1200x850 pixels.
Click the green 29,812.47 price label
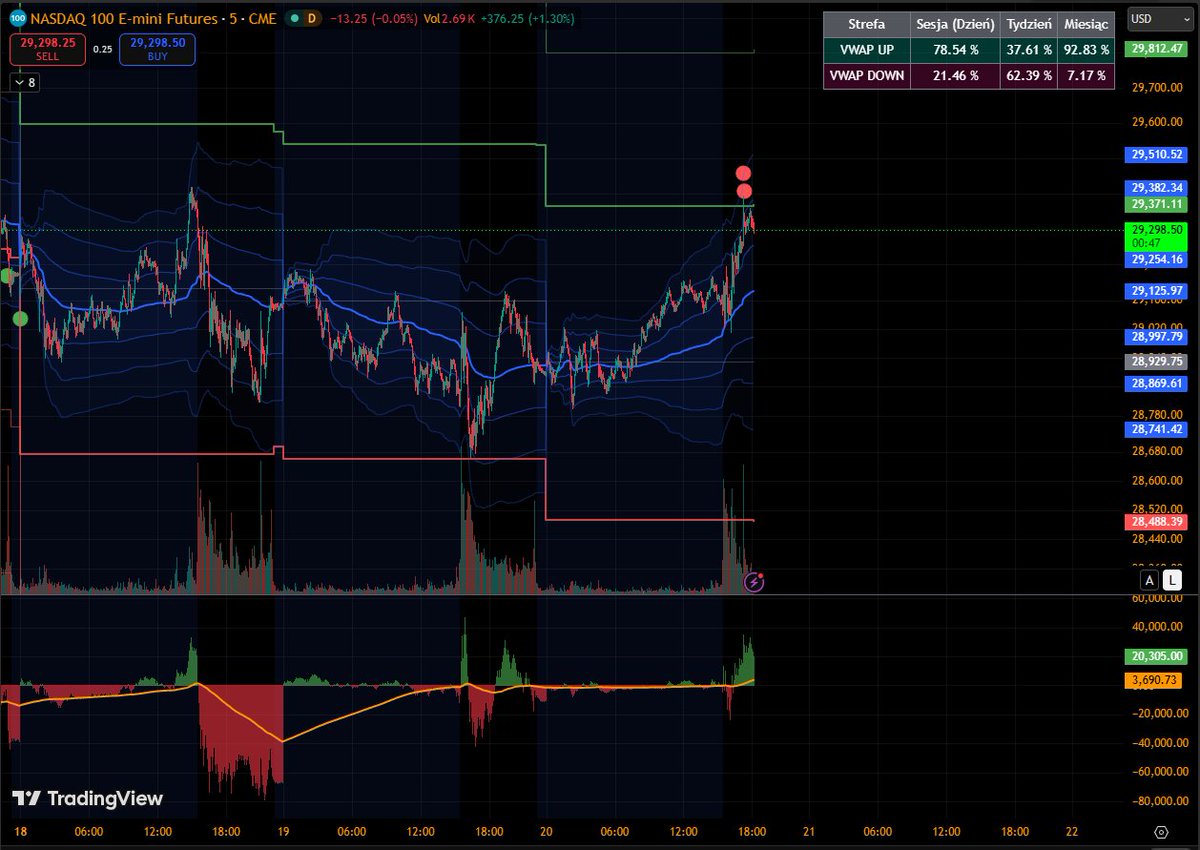coord(1155,48)
